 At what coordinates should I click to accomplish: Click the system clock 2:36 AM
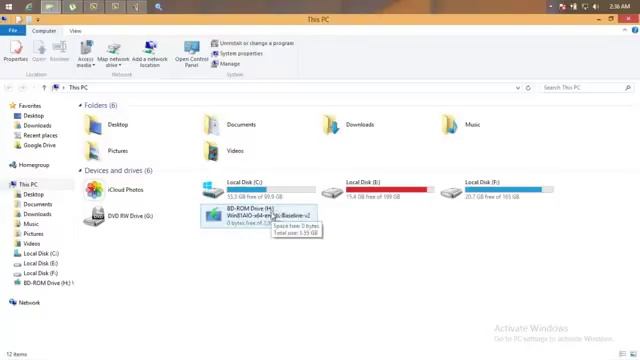pyautogui.click(x=620, y=7)
